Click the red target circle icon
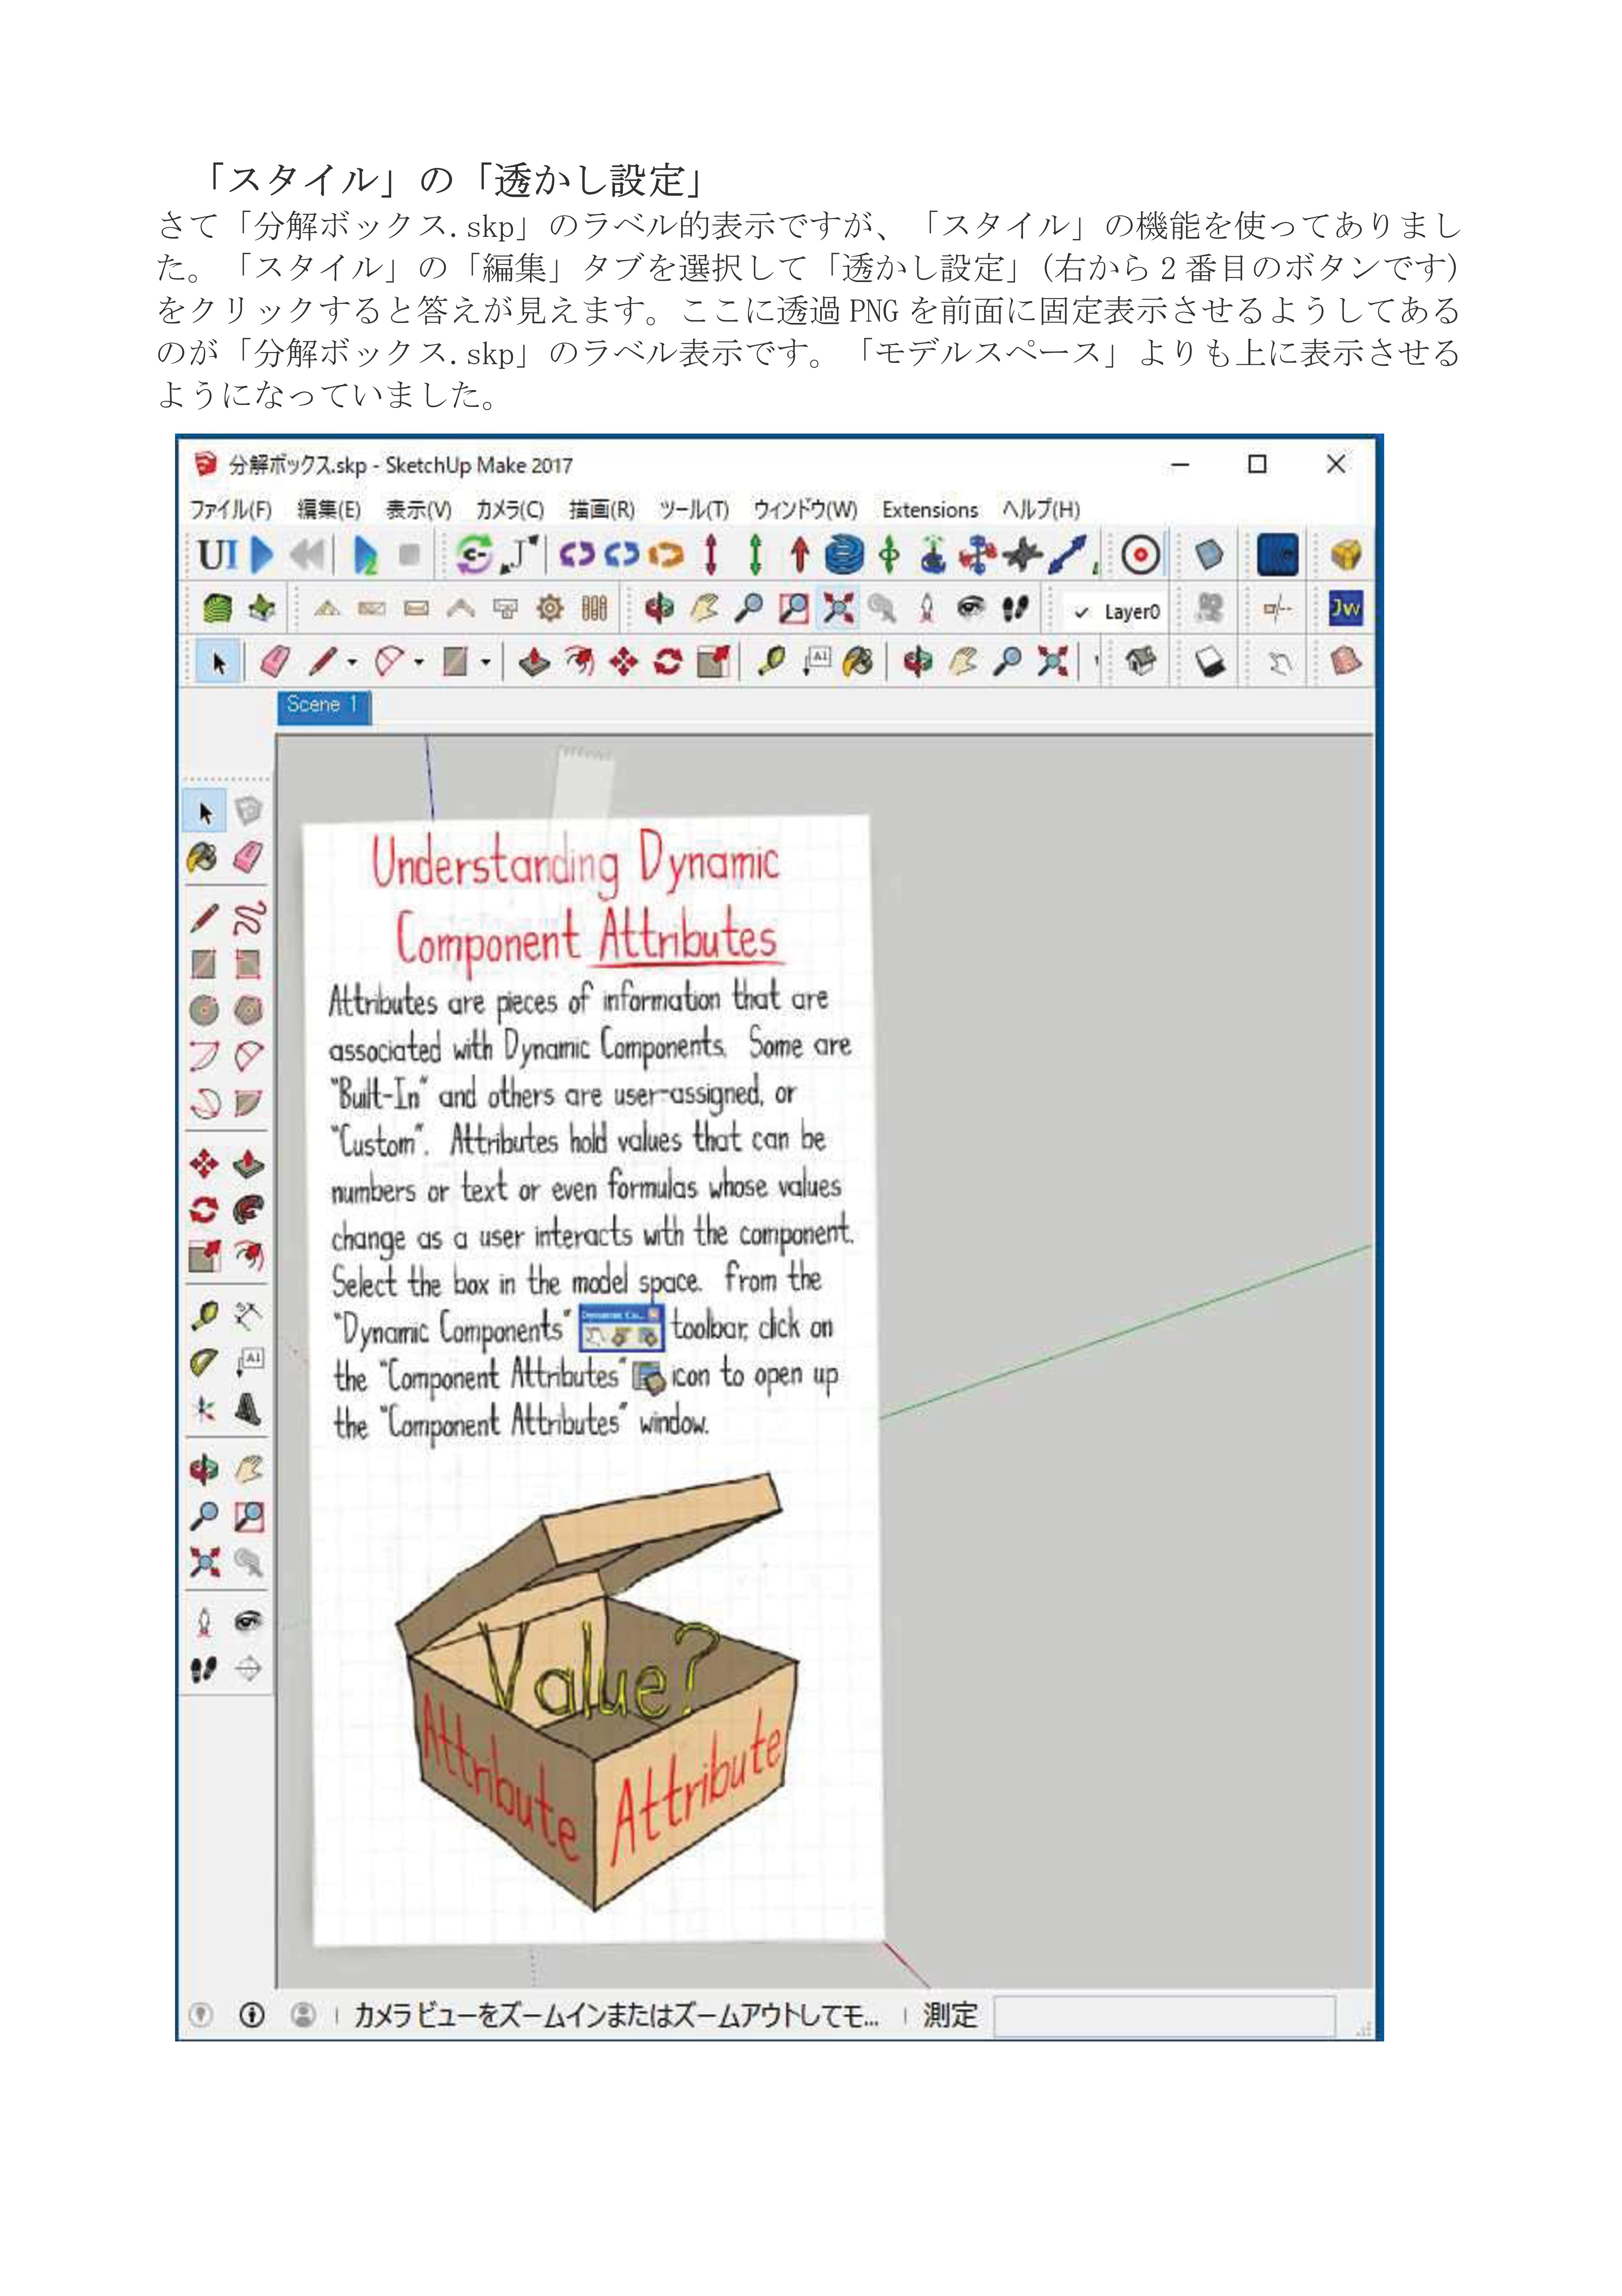The height and width of the screenshot is (2296, 1622). pyautogui.click(x=1141, y=555)
